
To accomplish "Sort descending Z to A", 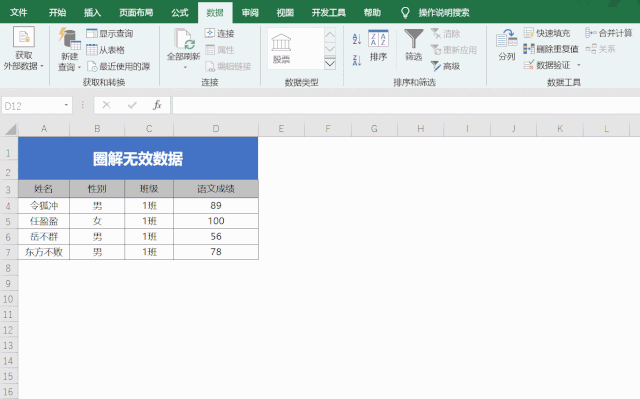I will 357,60.
